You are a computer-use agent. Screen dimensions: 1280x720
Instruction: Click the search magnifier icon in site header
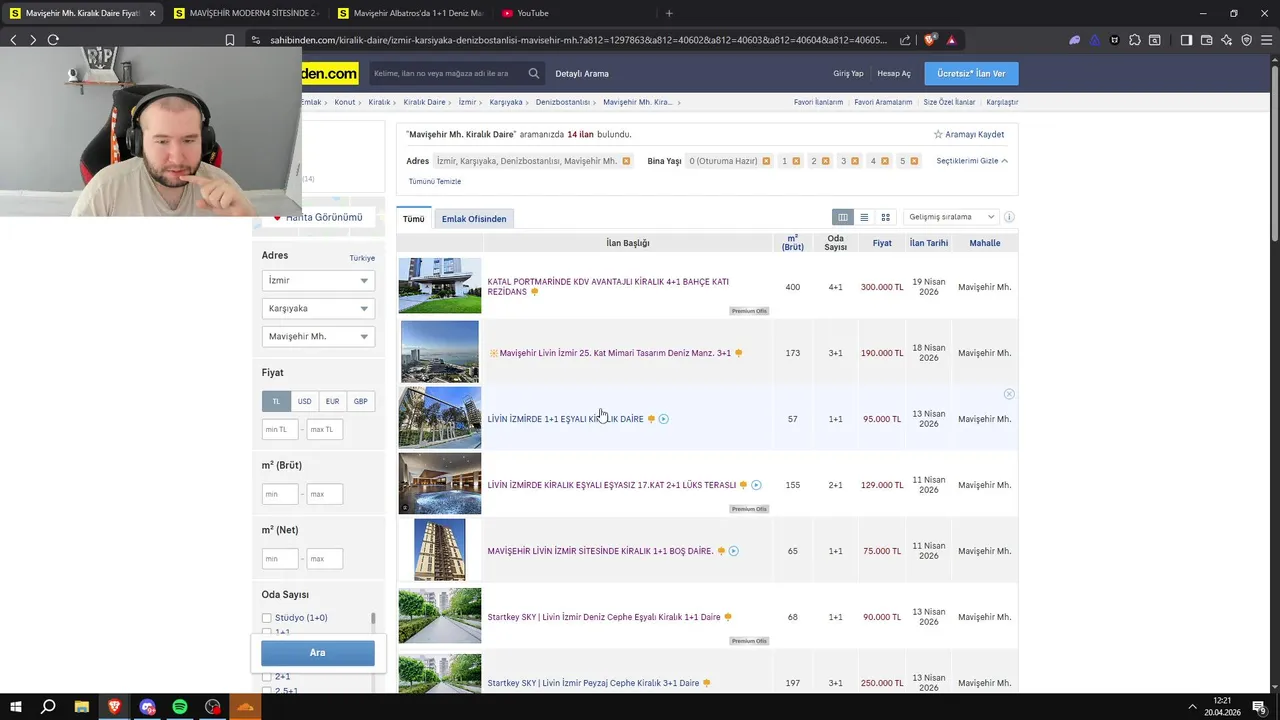tap(534, 73)
